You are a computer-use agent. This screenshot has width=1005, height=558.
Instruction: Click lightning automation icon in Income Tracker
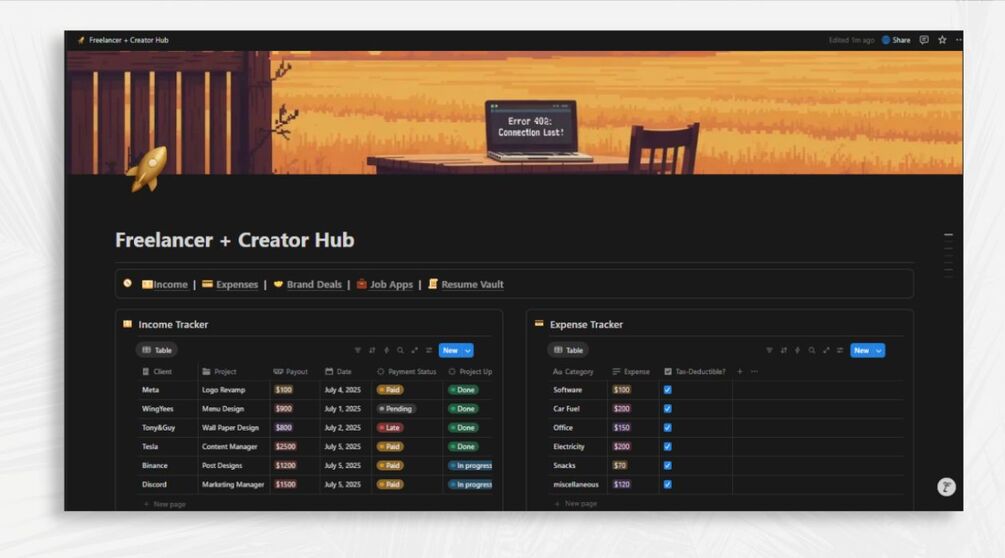[386, 350]
